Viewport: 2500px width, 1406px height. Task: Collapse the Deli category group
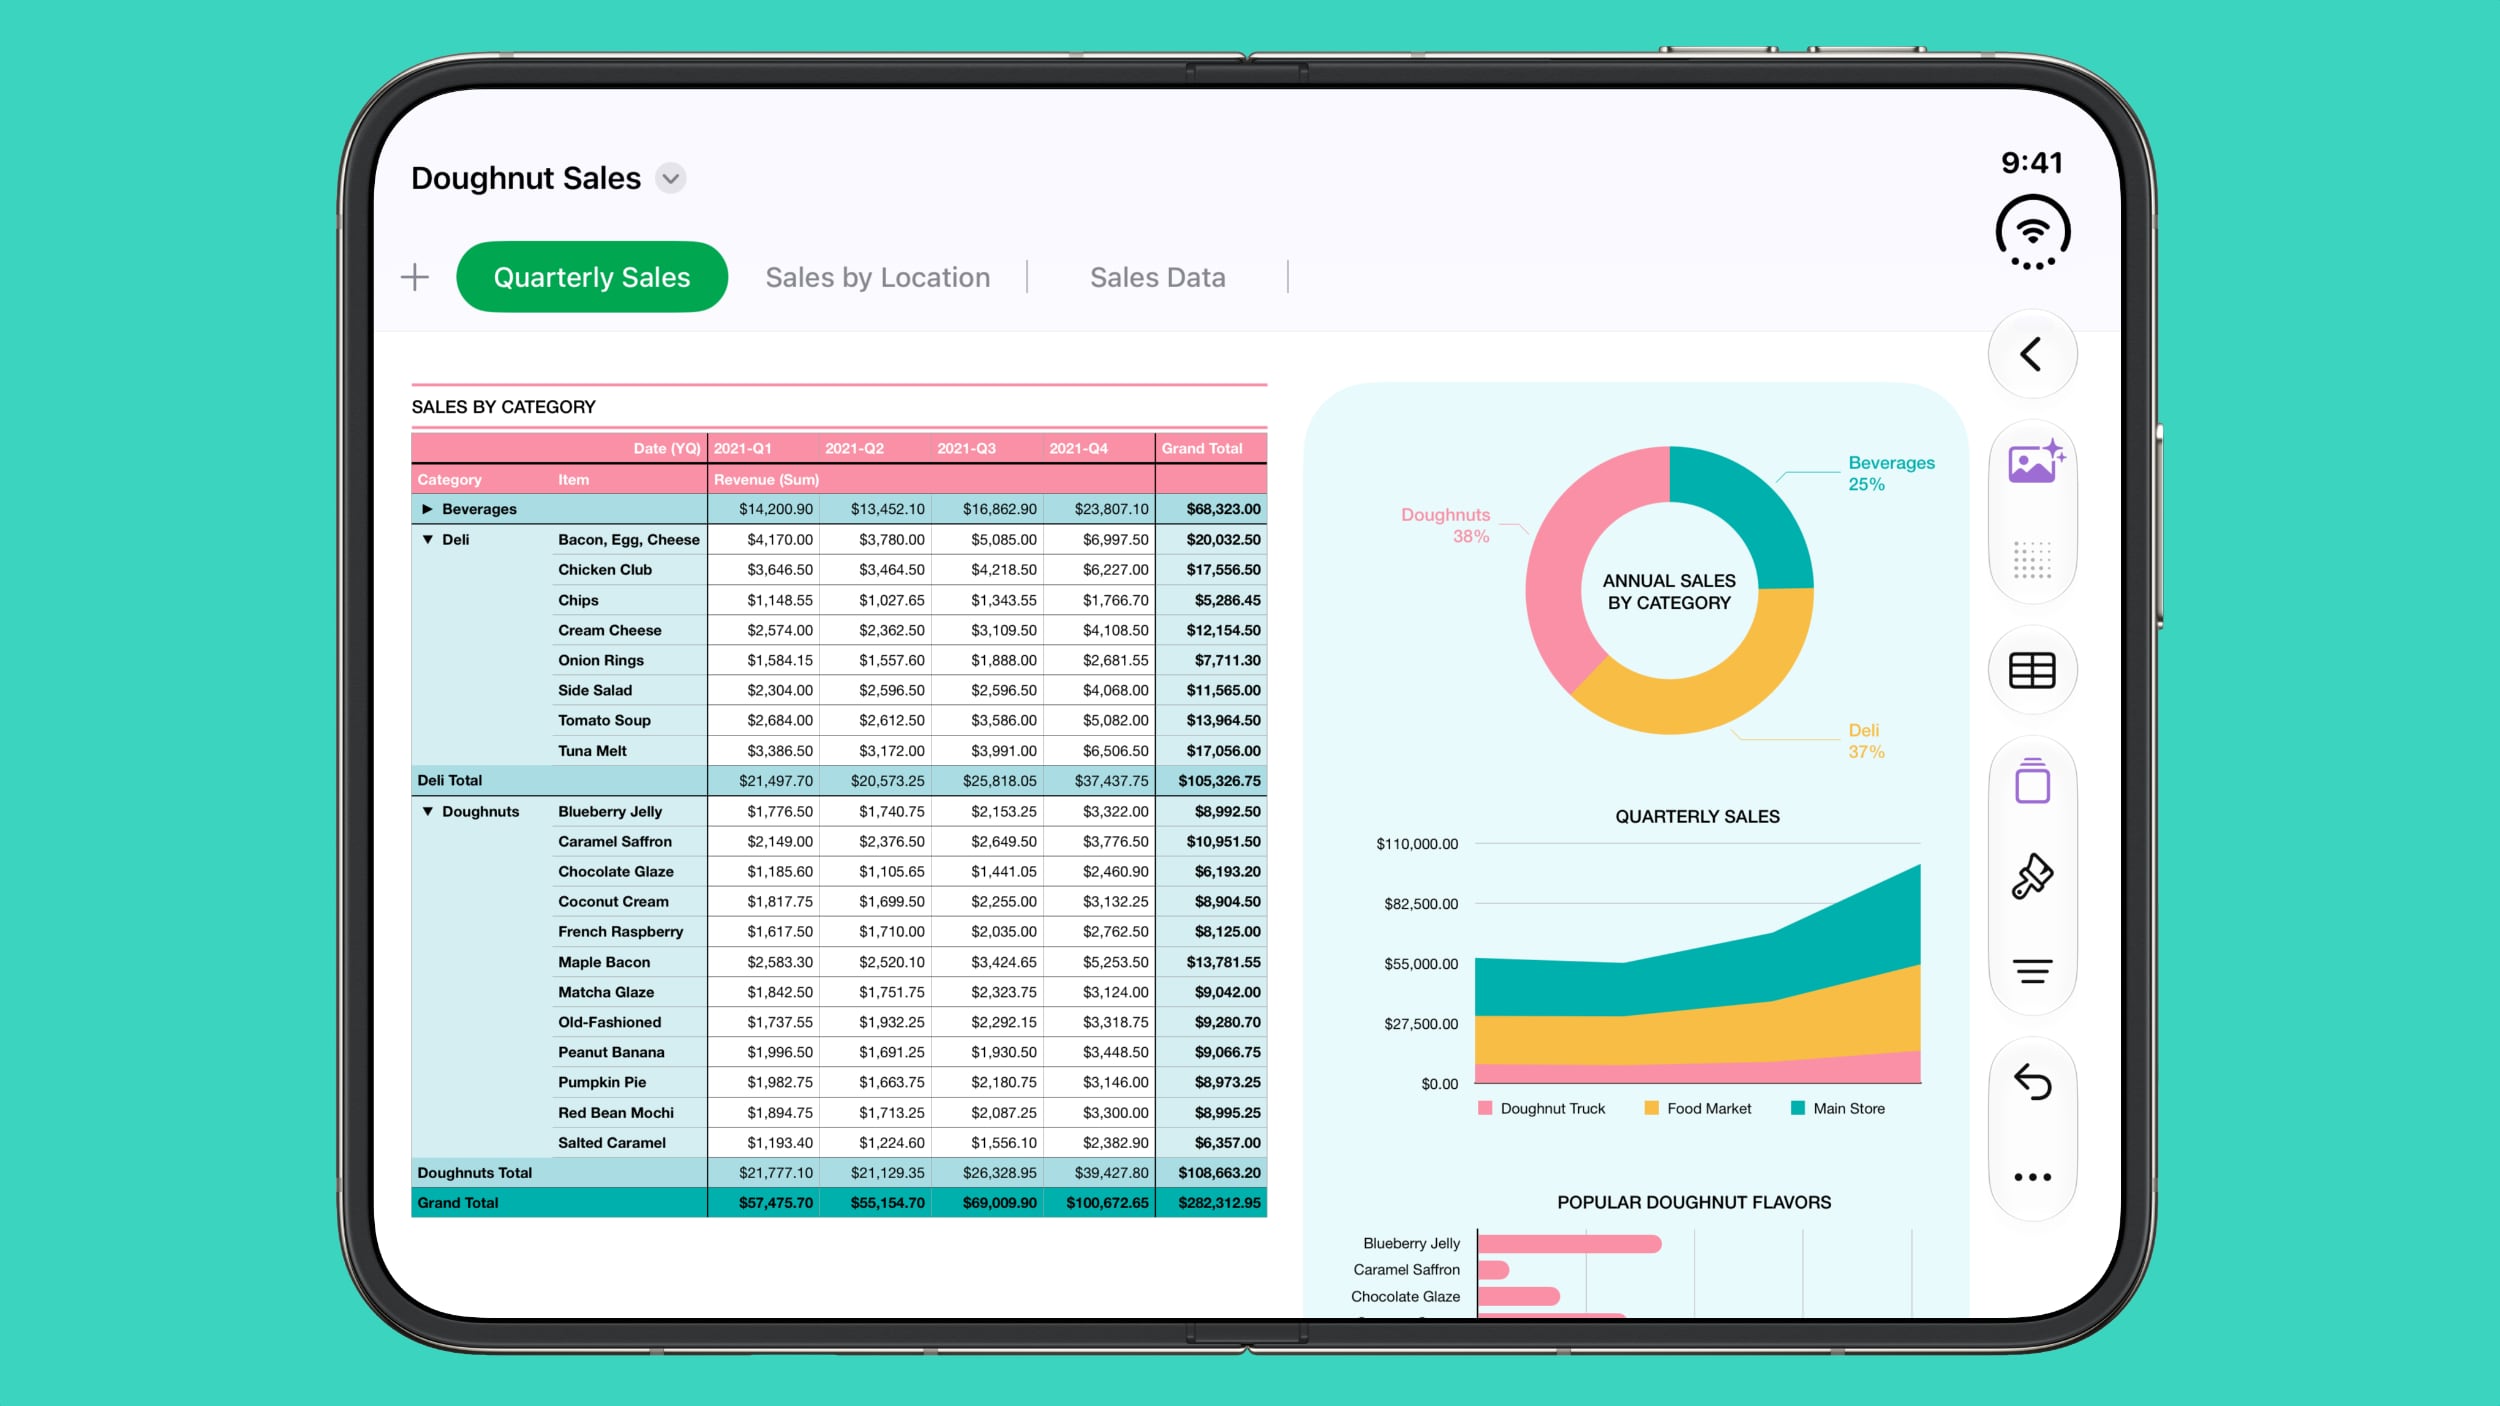(x=427, y=539)
